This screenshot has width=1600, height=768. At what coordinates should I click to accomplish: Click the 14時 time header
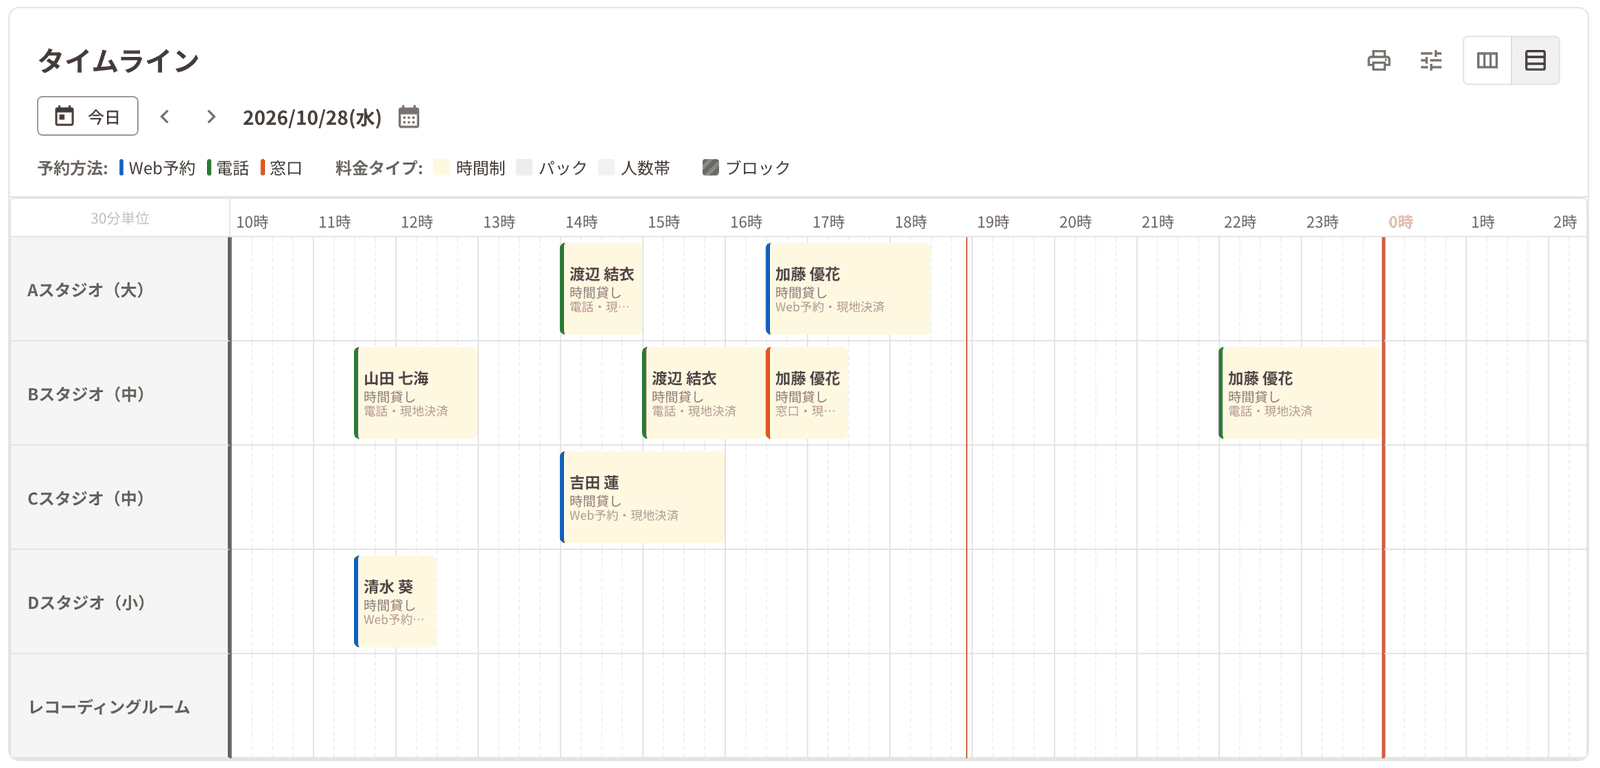pos(581,222)
